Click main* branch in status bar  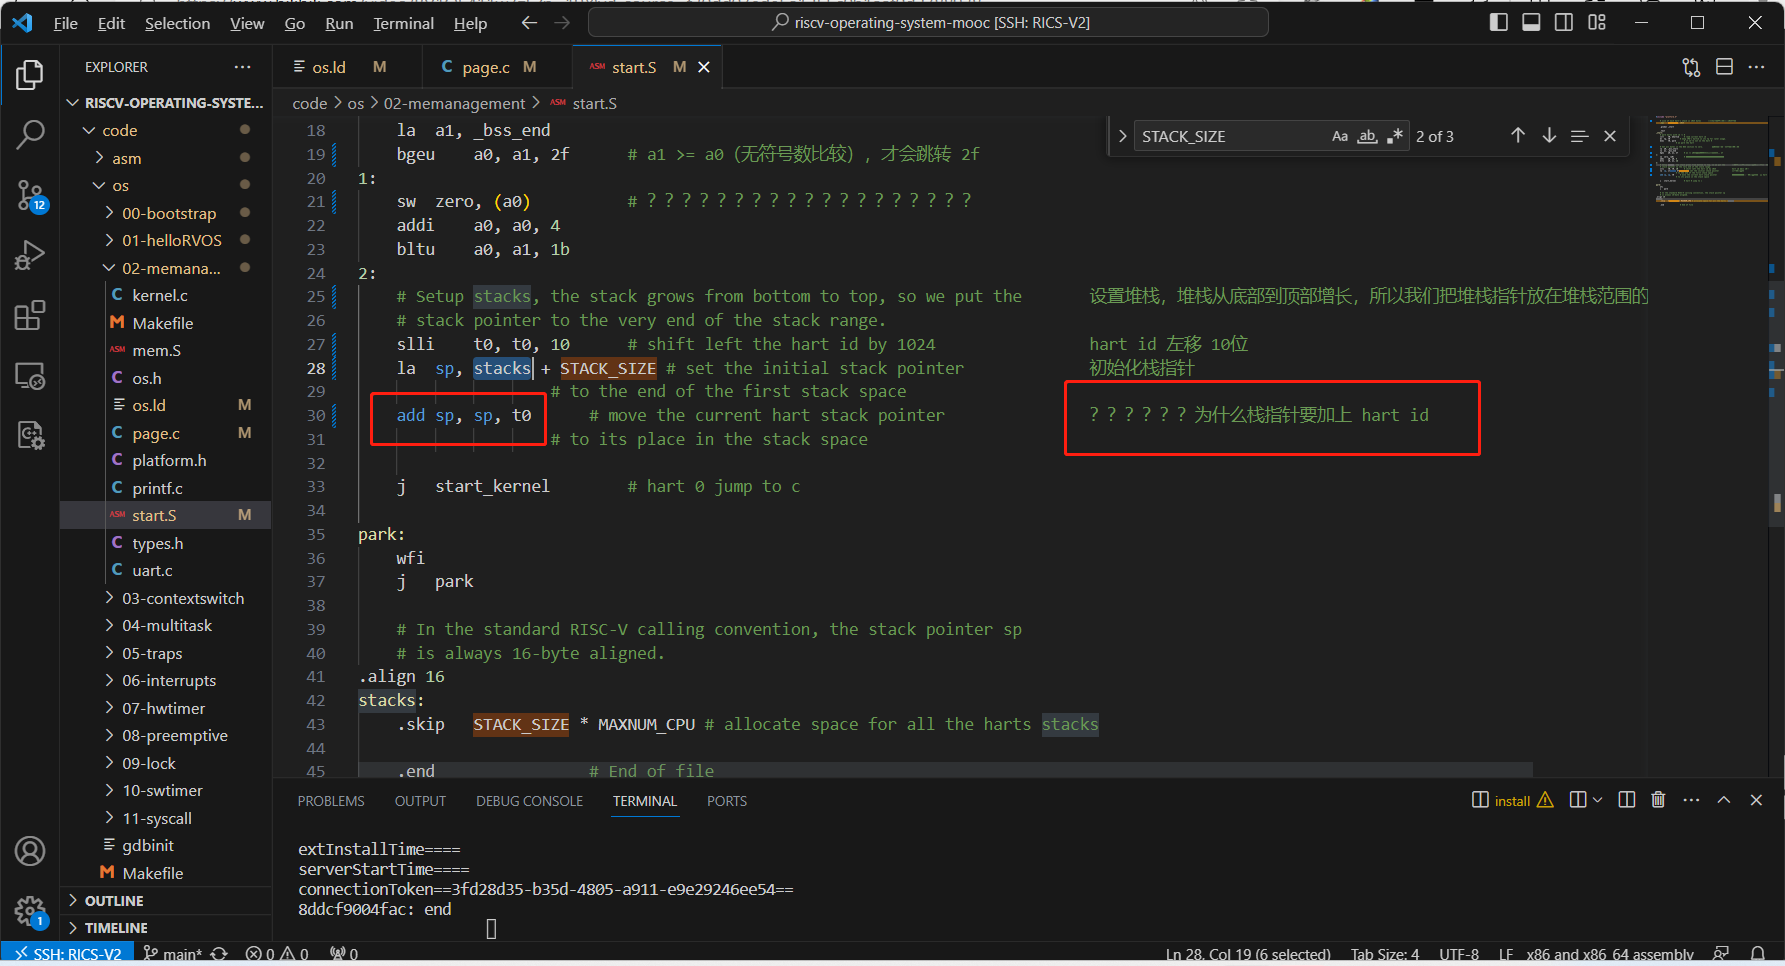pos(173,954)
